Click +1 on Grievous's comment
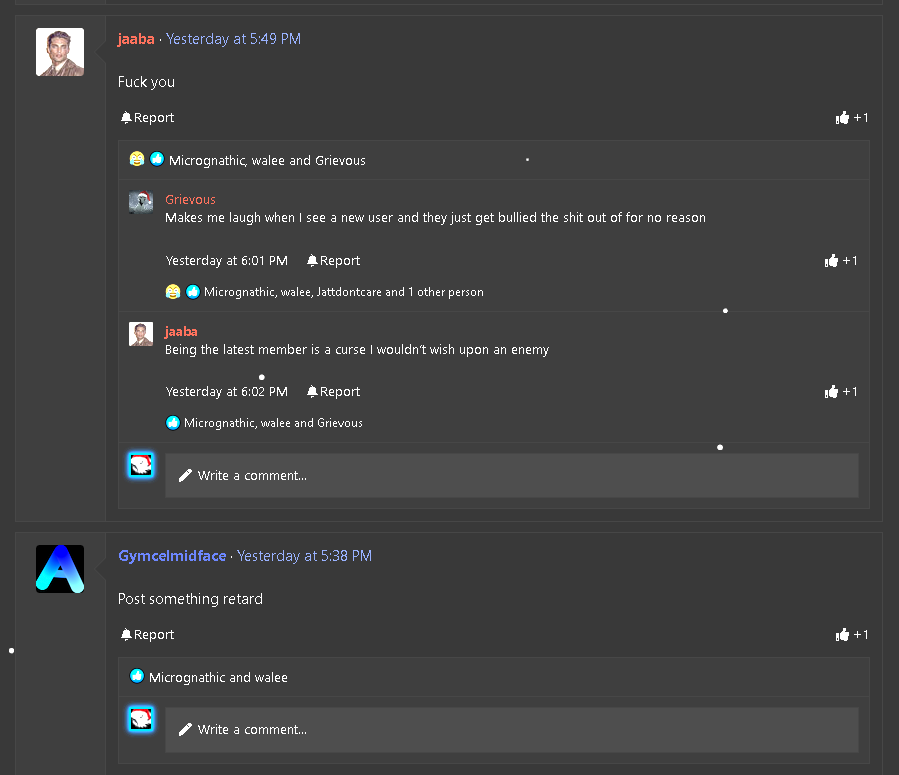 (x=841, y=261)
